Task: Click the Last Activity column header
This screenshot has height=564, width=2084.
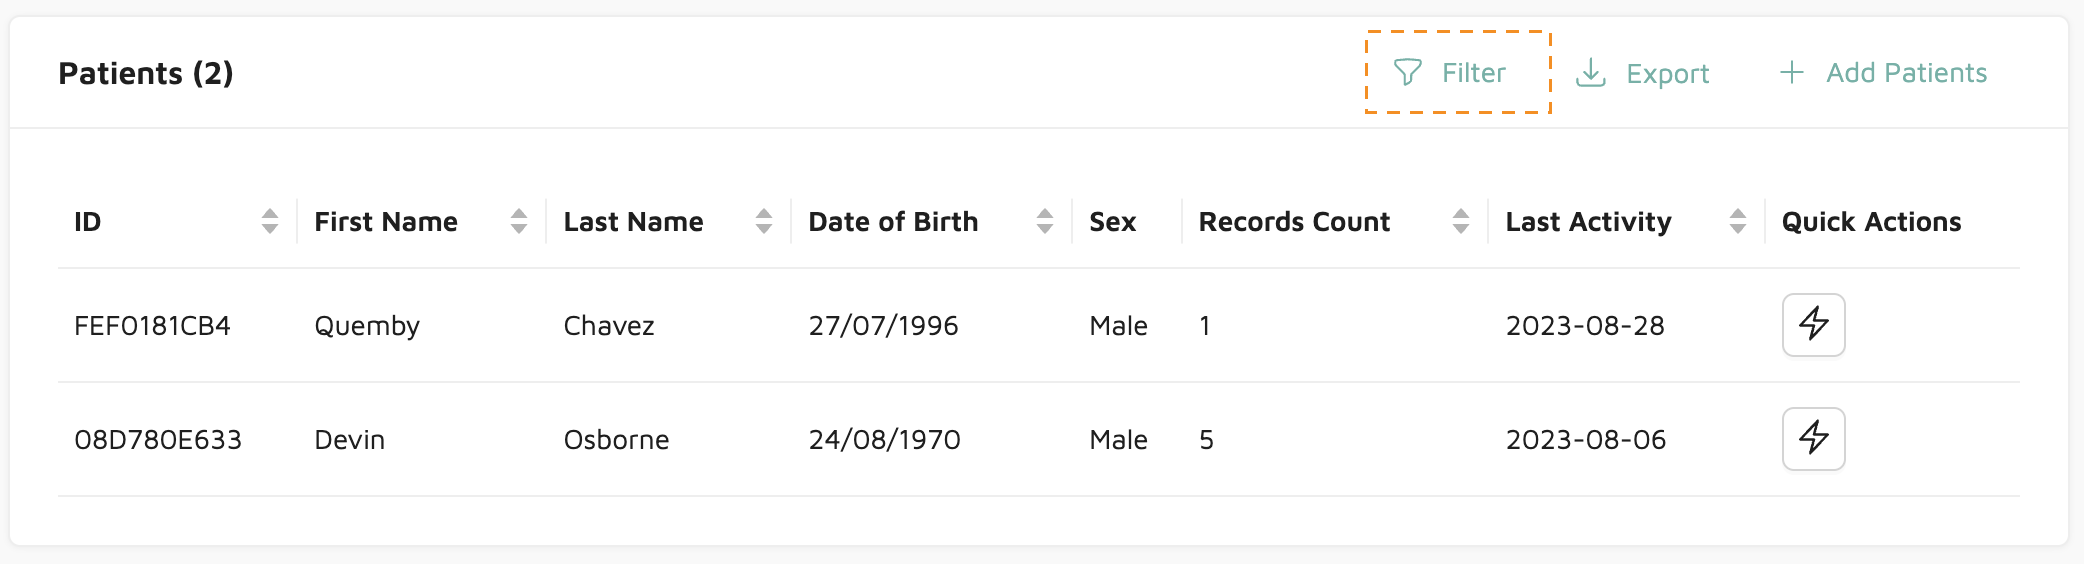Action: pos(1588,222)
